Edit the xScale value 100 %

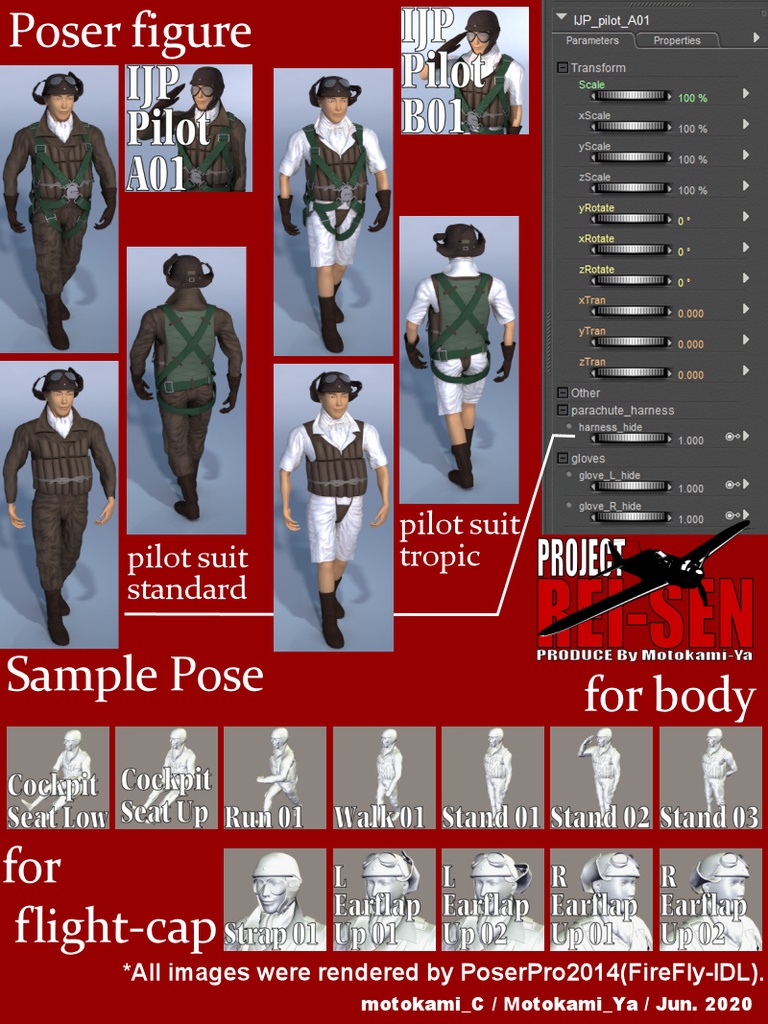(x=692, y=129)
